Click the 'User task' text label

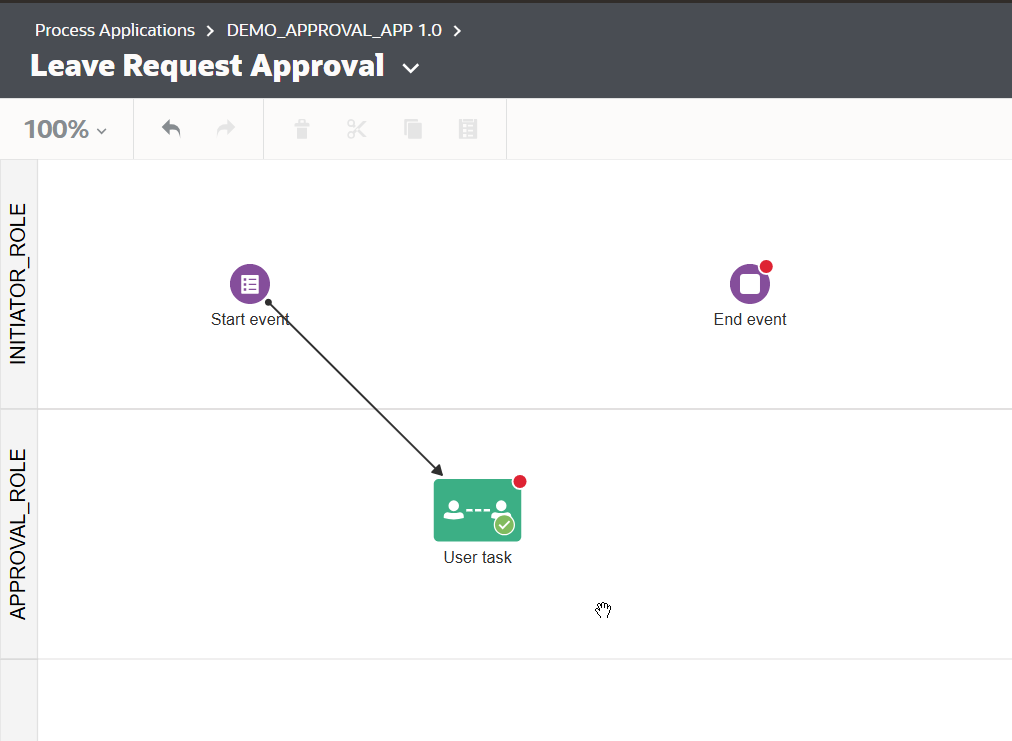coord(477,558)
